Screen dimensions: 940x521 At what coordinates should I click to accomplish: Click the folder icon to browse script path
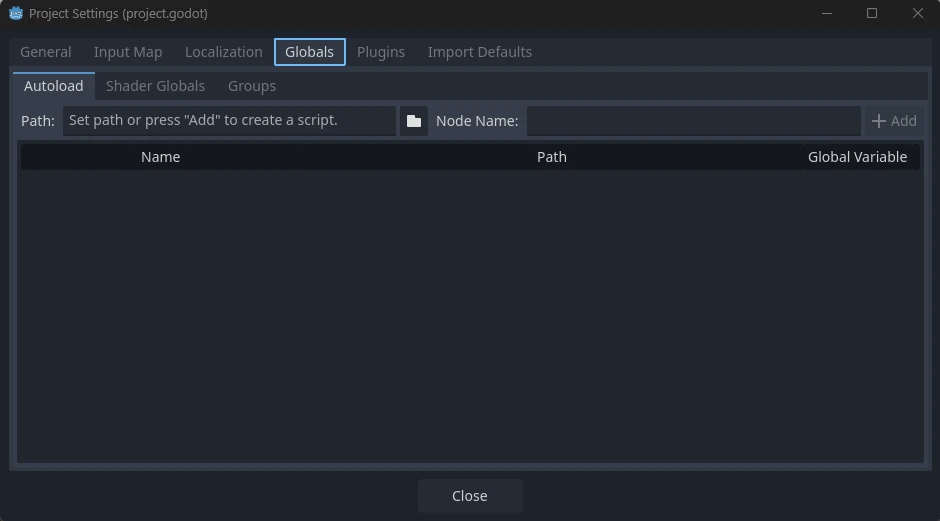[413, 121]
